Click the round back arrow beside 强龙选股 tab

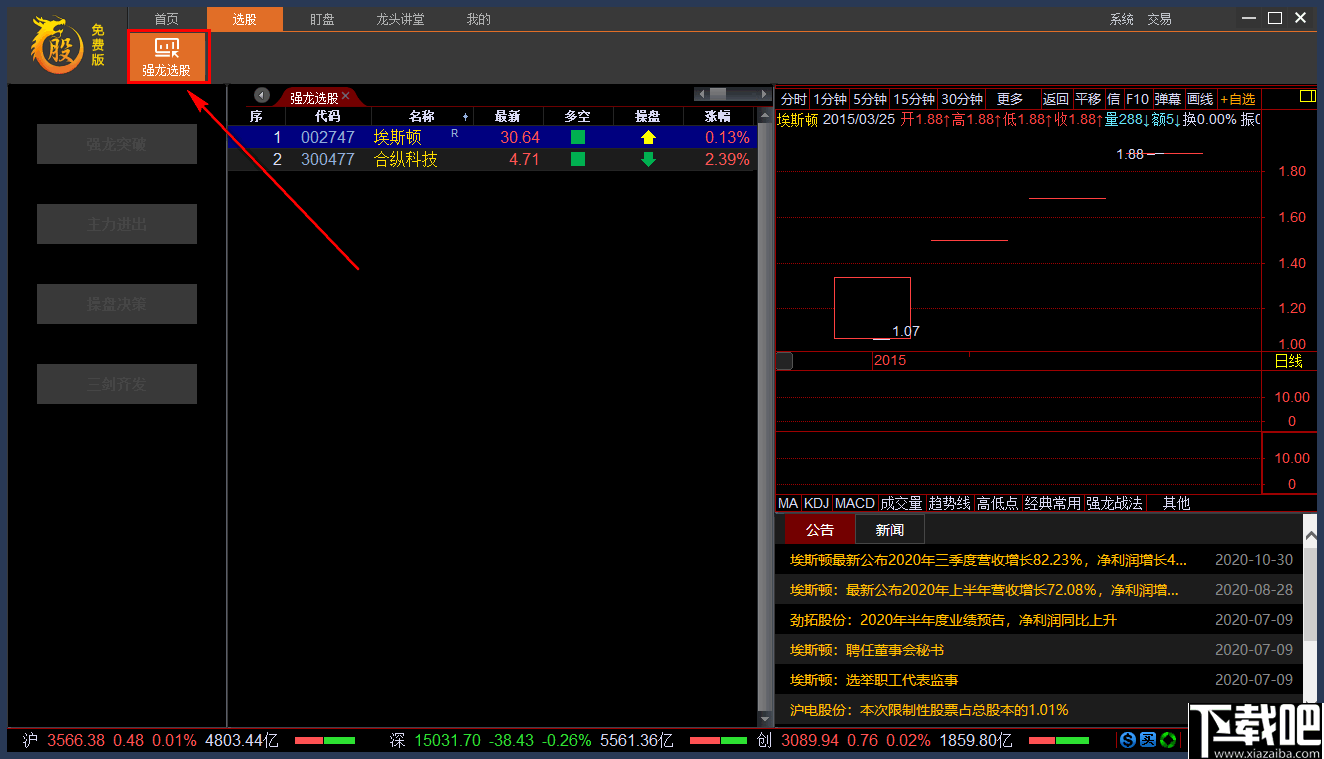pos(262,95)
